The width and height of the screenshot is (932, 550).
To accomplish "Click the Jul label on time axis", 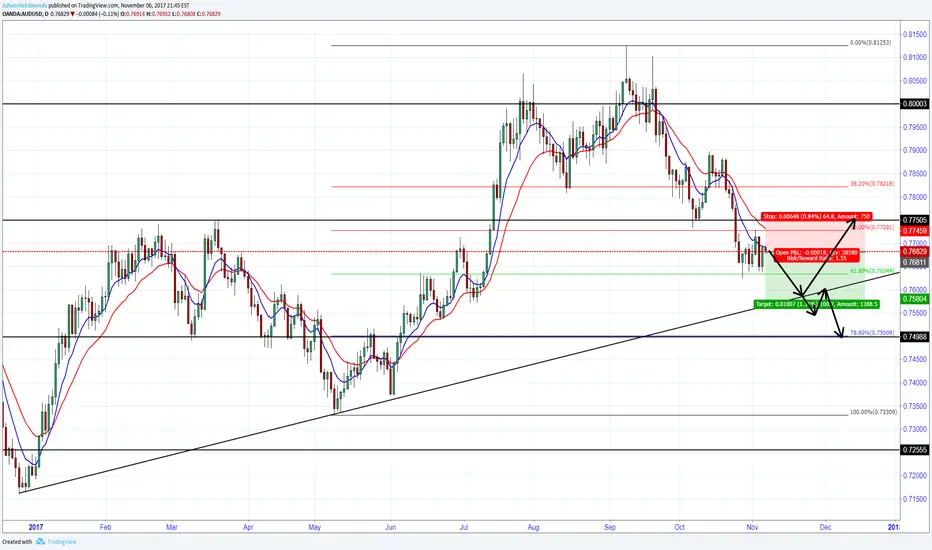I will click(x=464, y=527).
